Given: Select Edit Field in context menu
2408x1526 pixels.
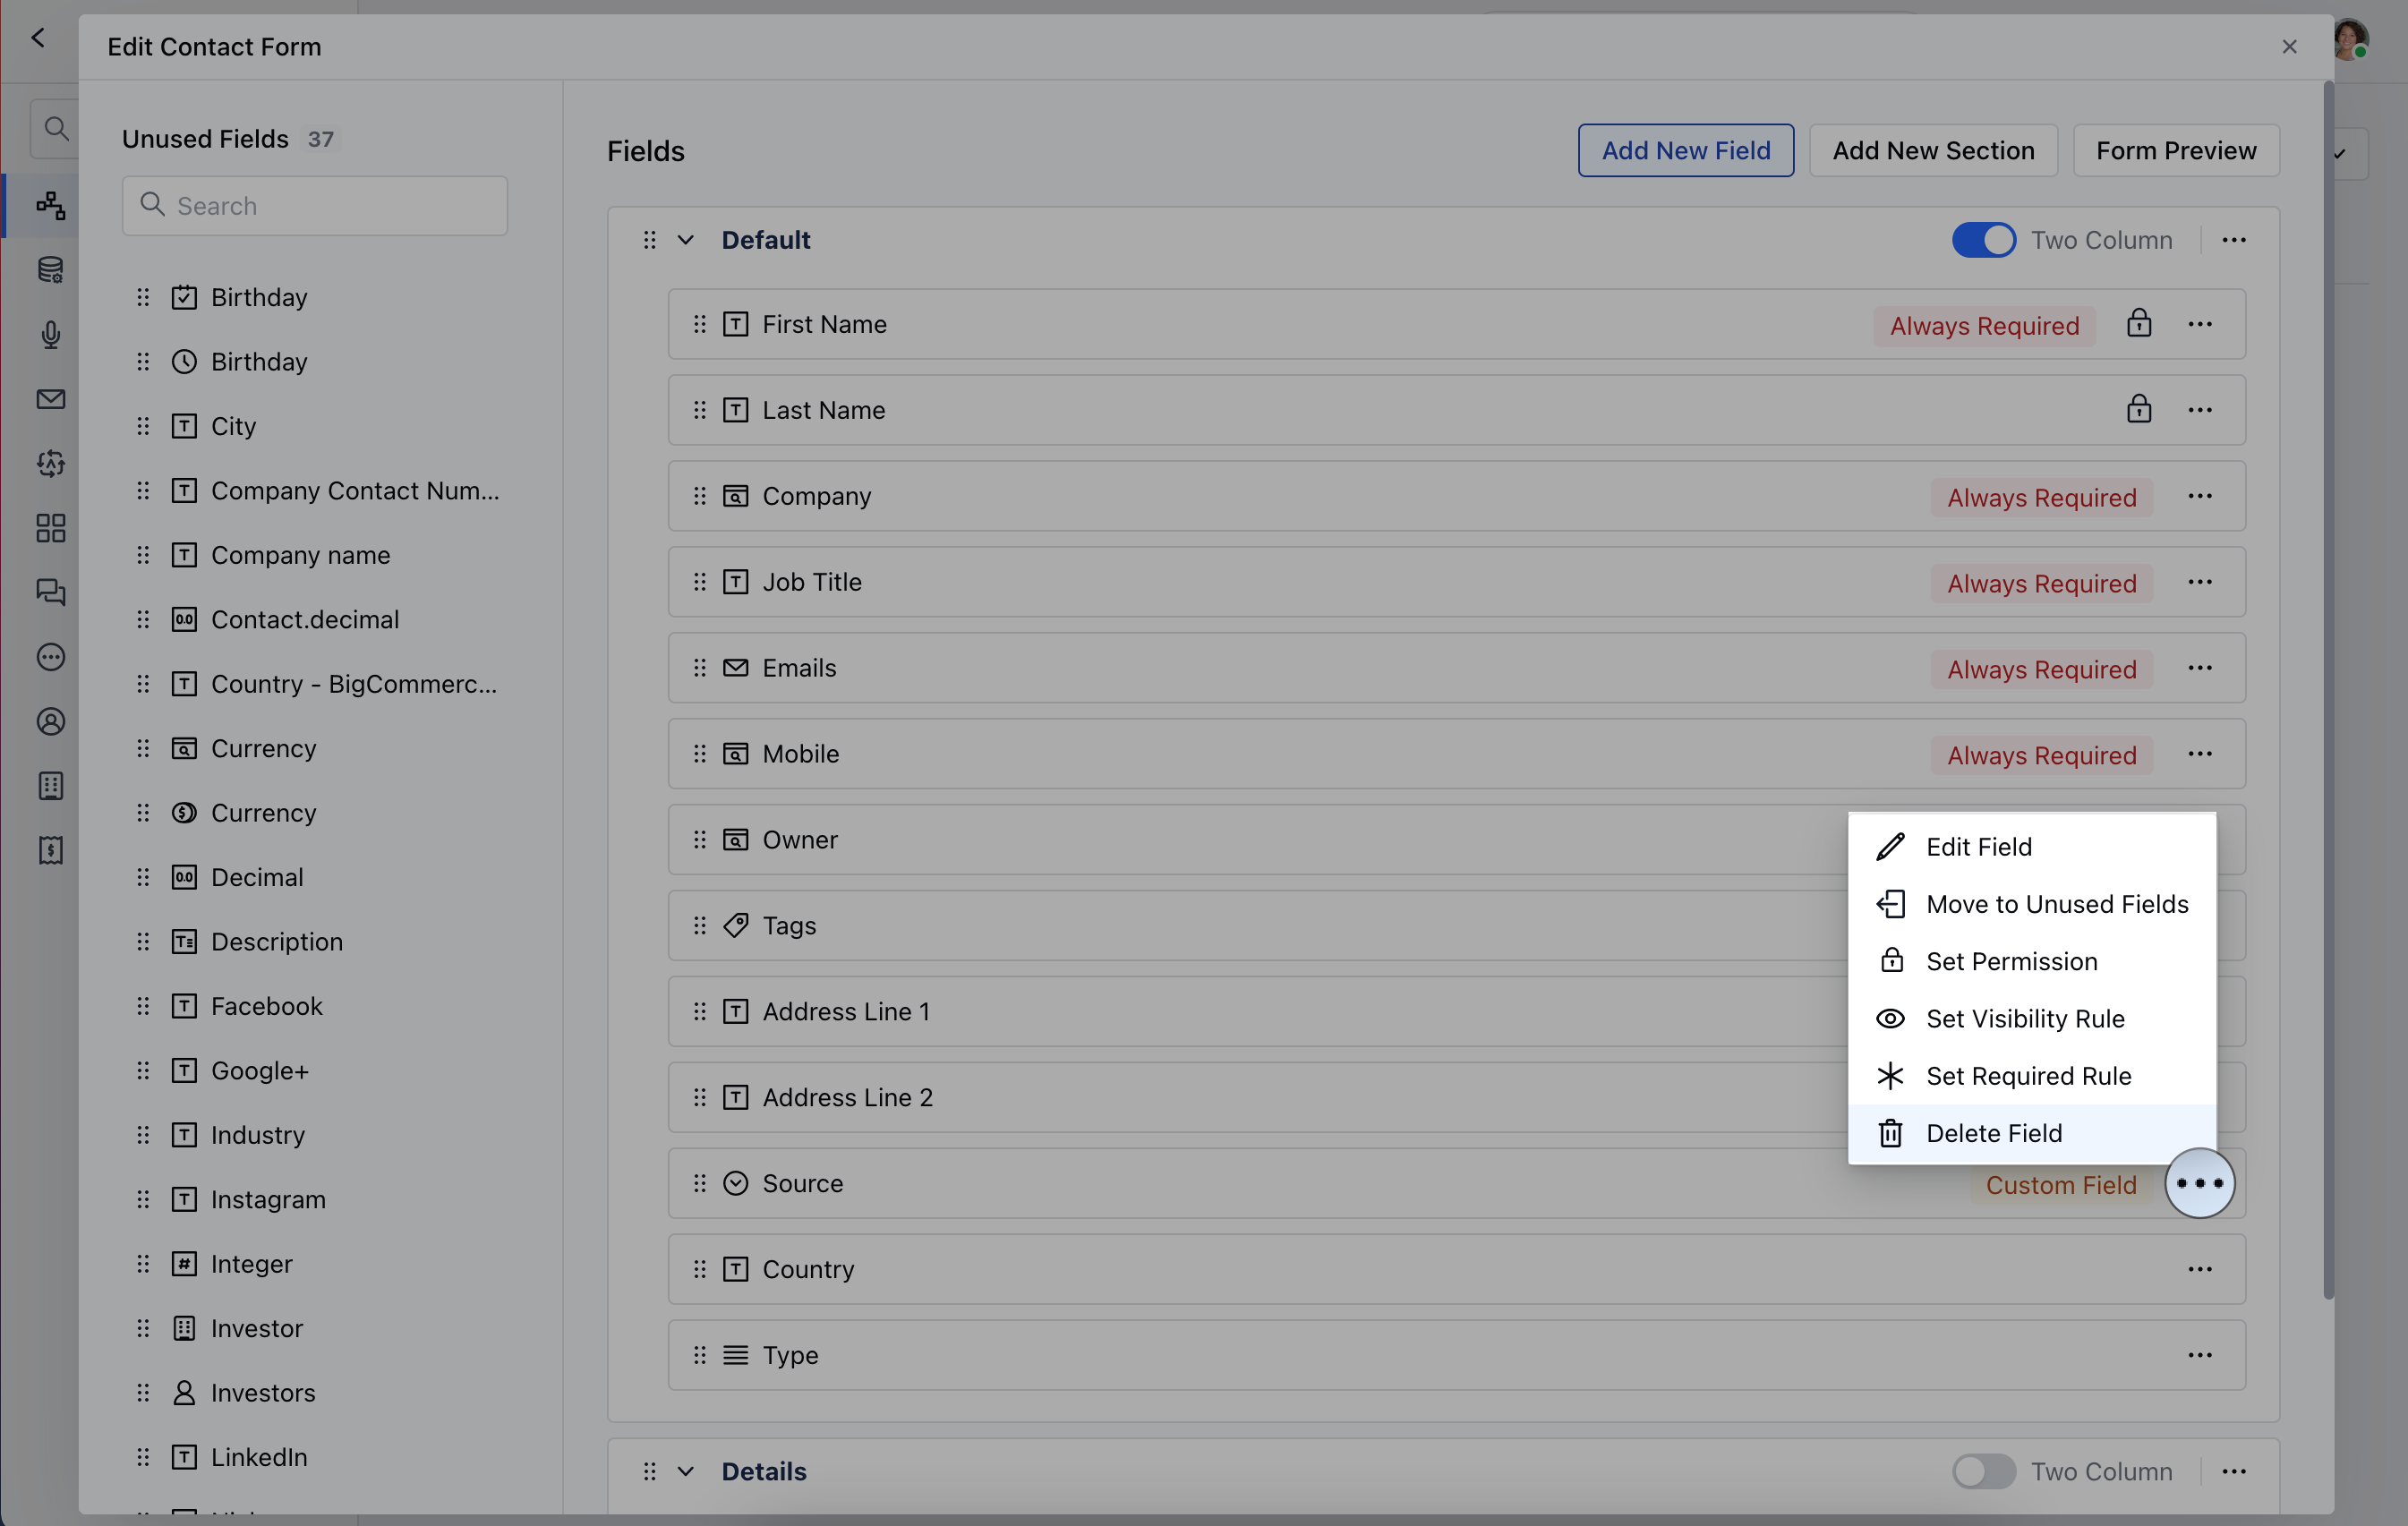Looking at the screenshot, I should click(2031, 847).
